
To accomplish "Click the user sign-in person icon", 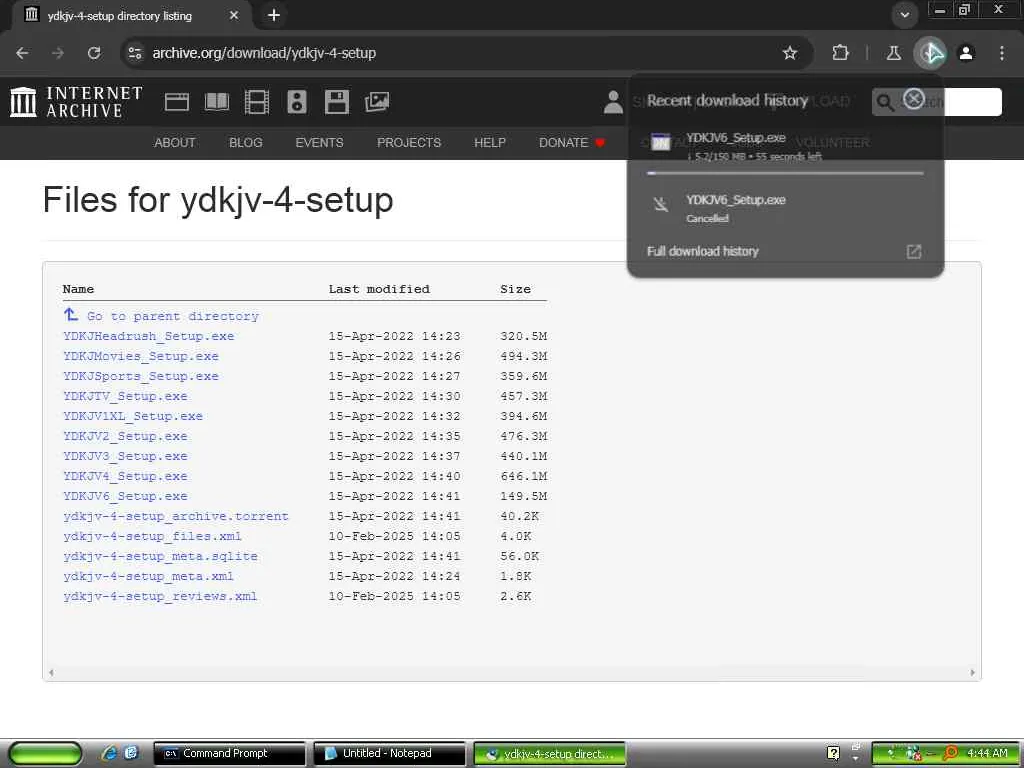I will [613, 102].
